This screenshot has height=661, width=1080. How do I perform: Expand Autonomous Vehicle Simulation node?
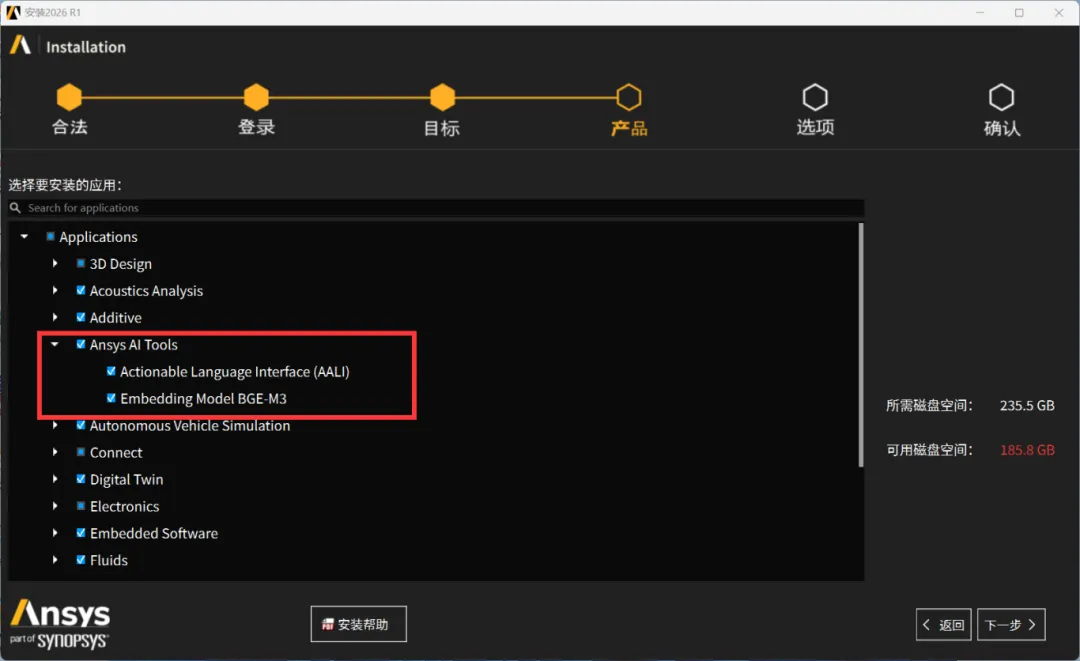55,425
